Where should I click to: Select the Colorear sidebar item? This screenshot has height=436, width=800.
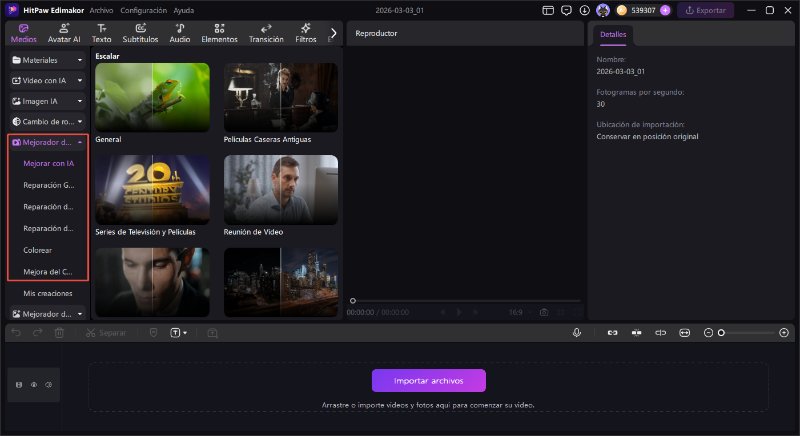[x=37, y=250]
